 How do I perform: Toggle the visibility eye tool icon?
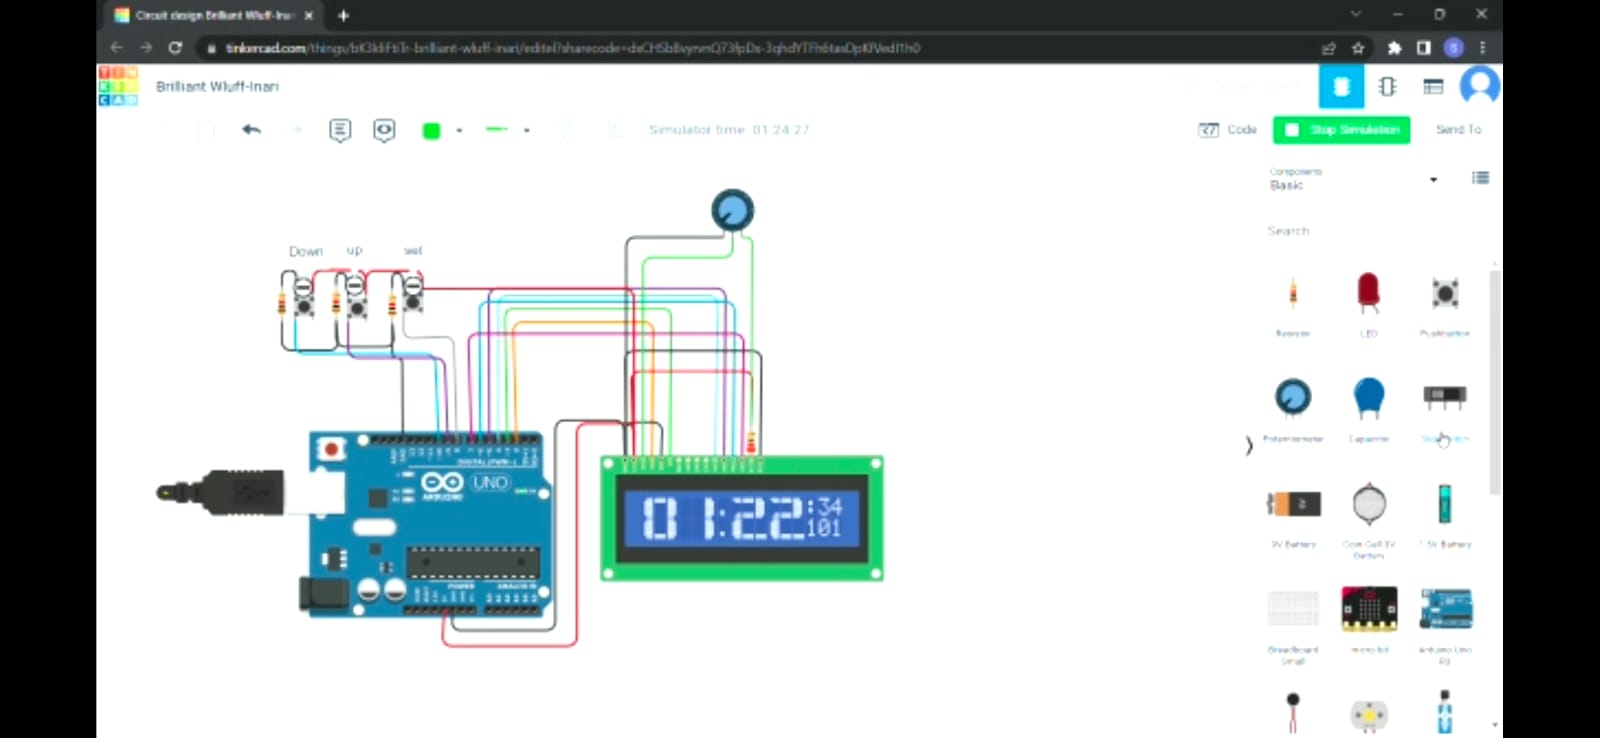coord(384,130)
